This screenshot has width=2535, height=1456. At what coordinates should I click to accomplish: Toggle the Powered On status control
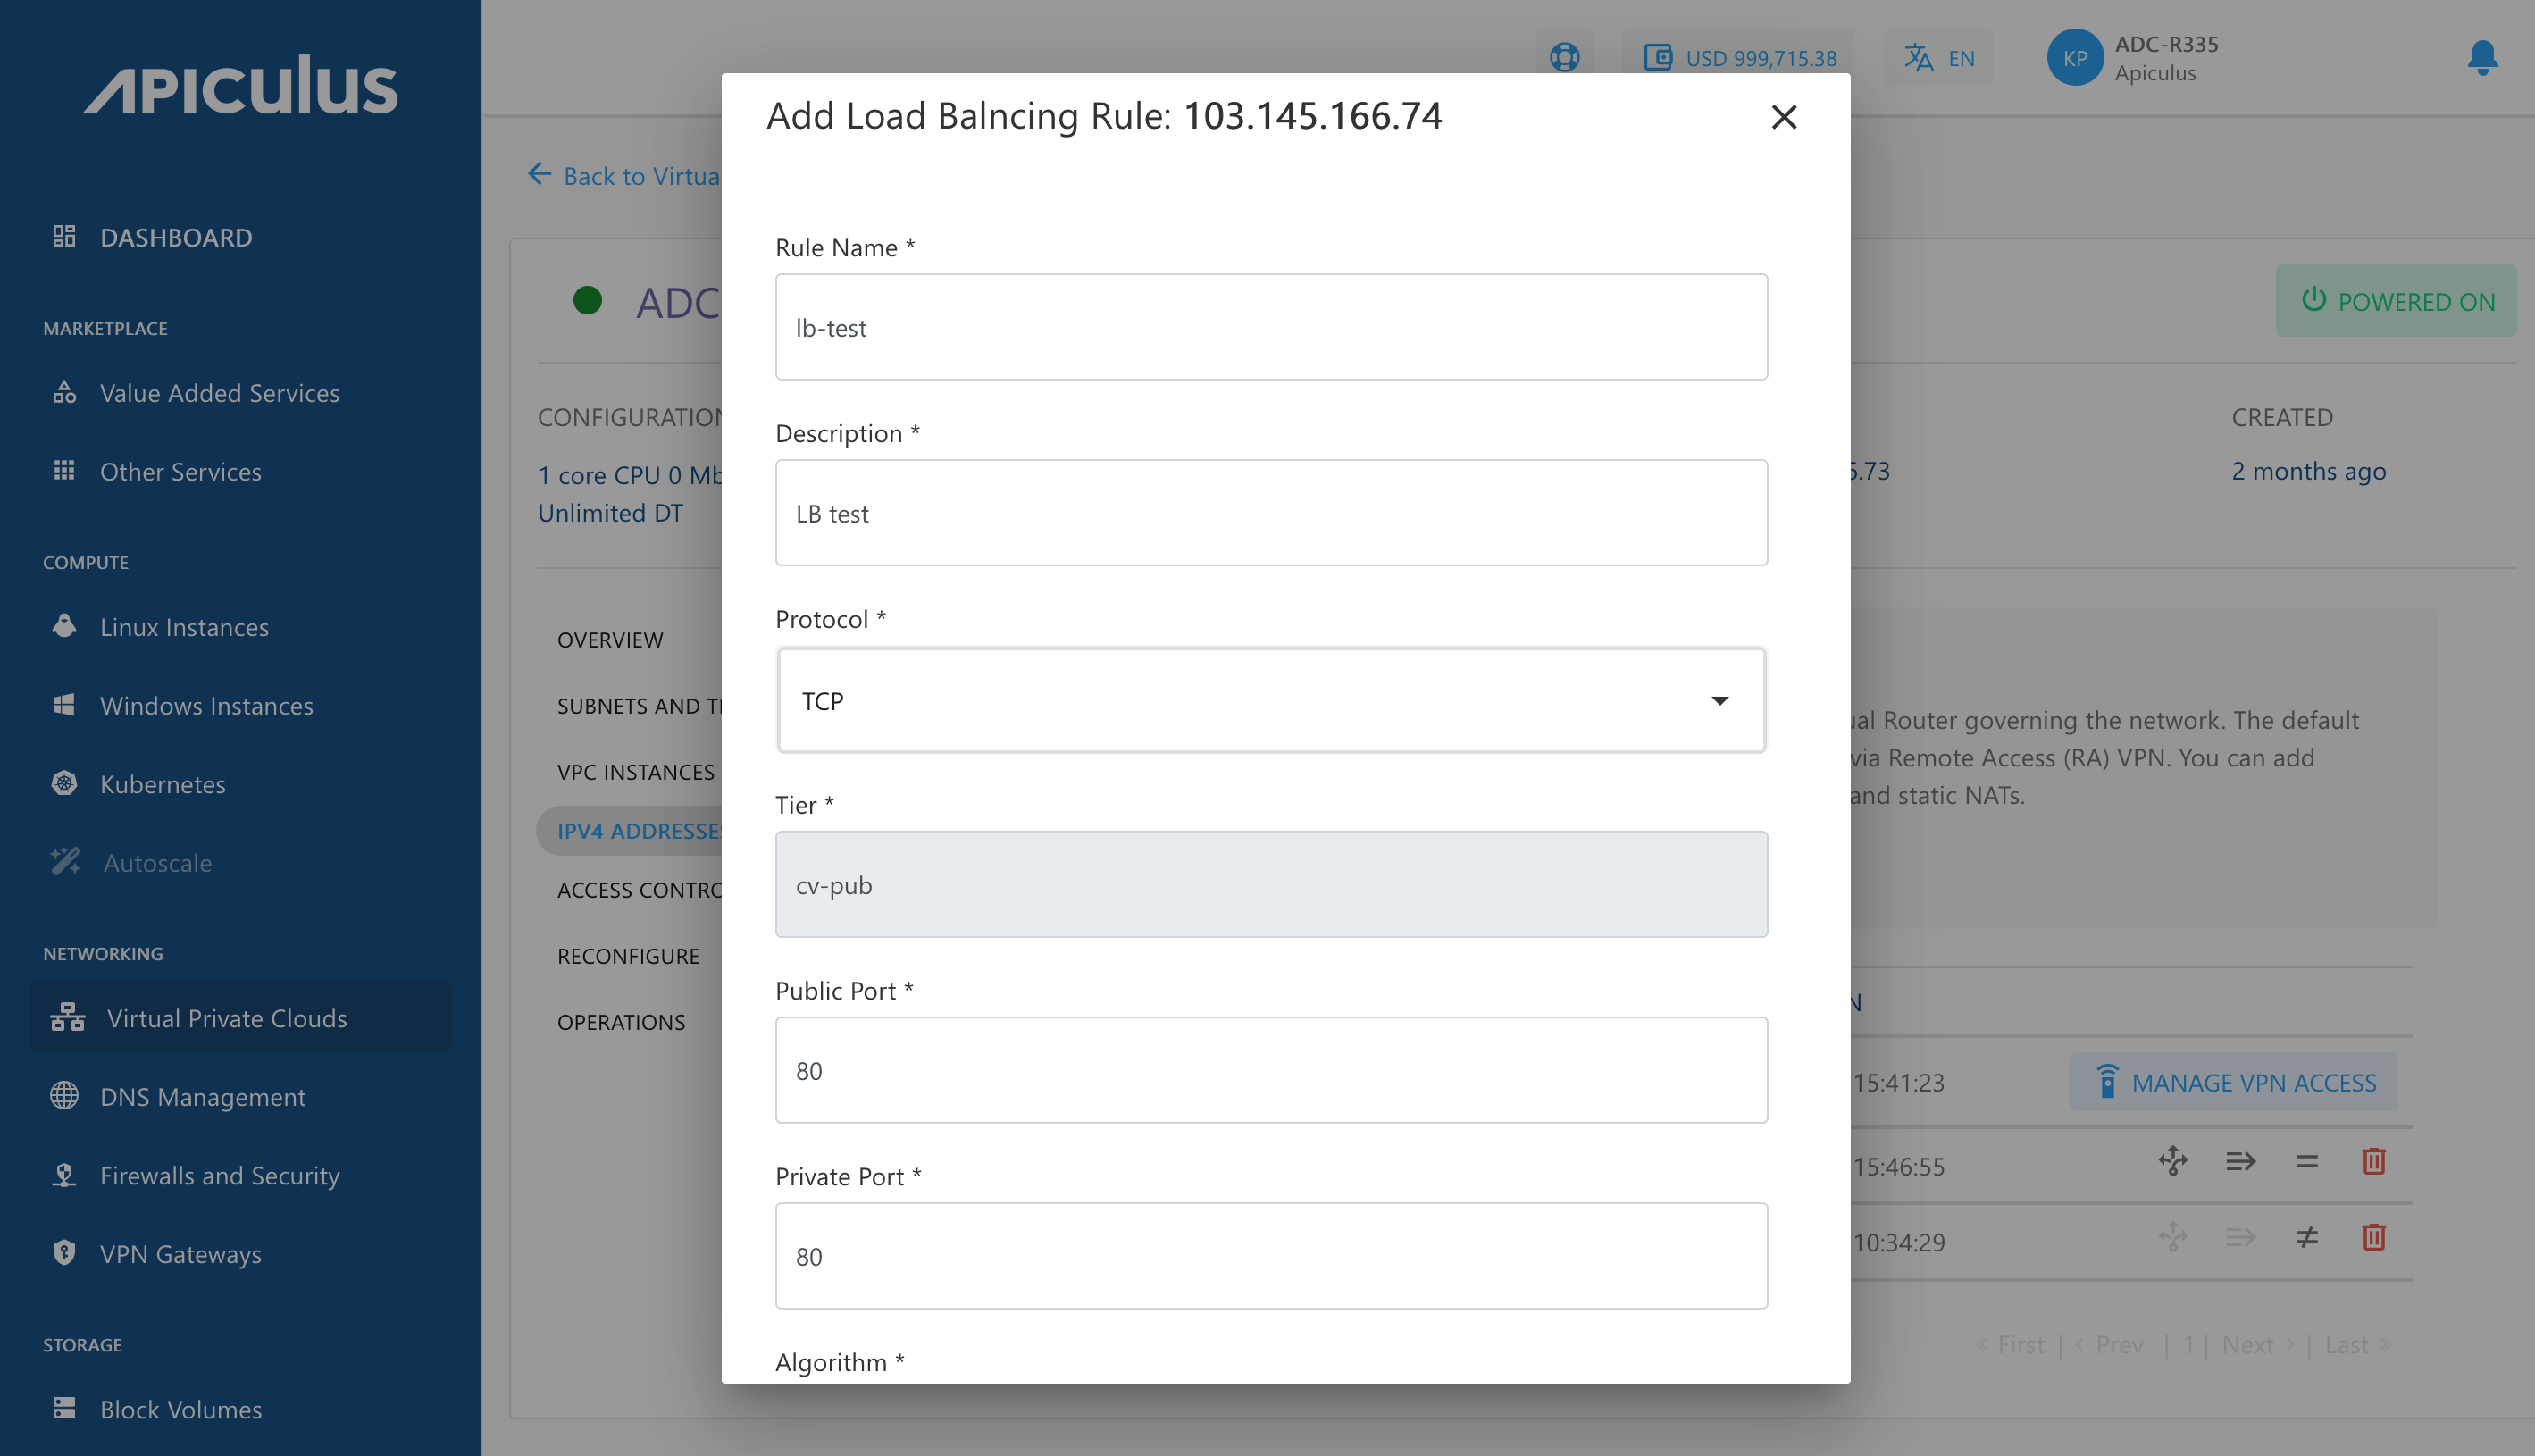point(2395,300)
